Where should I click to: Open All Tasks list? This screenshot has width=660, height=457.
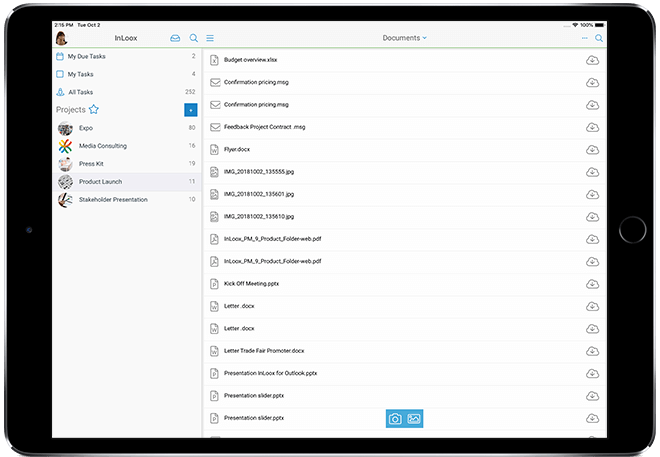(126, 92)
